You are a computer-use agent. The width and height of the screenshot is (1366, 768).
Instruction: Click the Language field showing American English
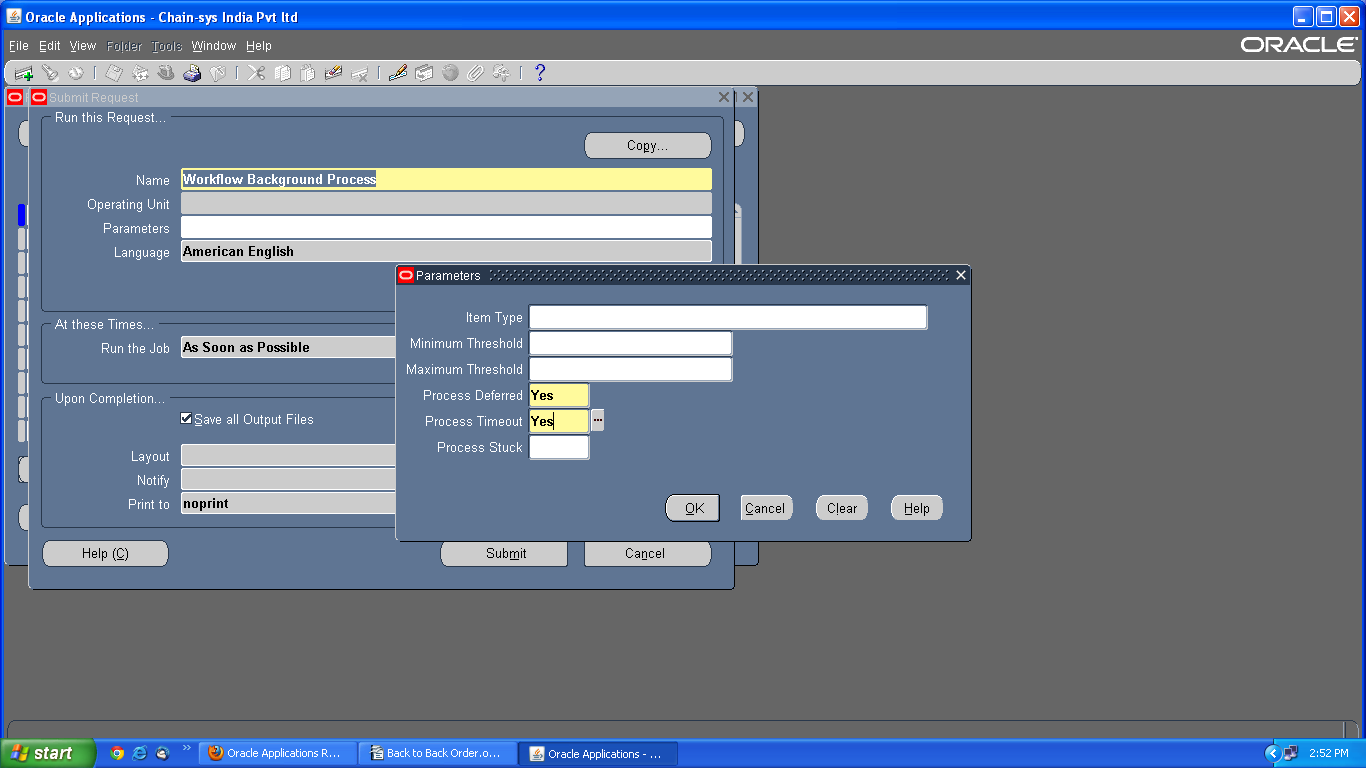click(446, 251)
